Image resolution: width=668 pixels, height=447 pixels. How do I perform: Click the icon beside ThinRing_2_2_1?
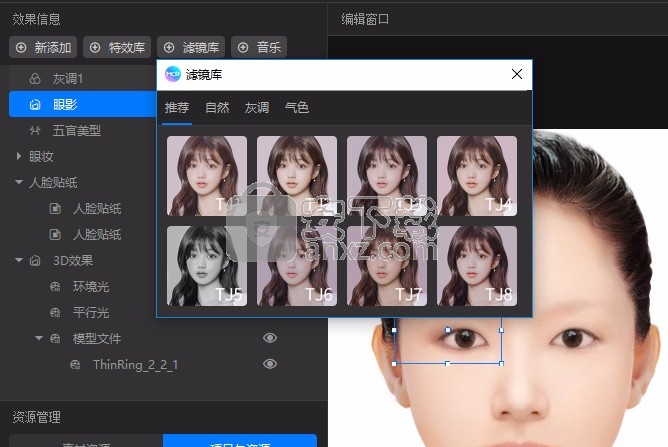click(75, 364)
